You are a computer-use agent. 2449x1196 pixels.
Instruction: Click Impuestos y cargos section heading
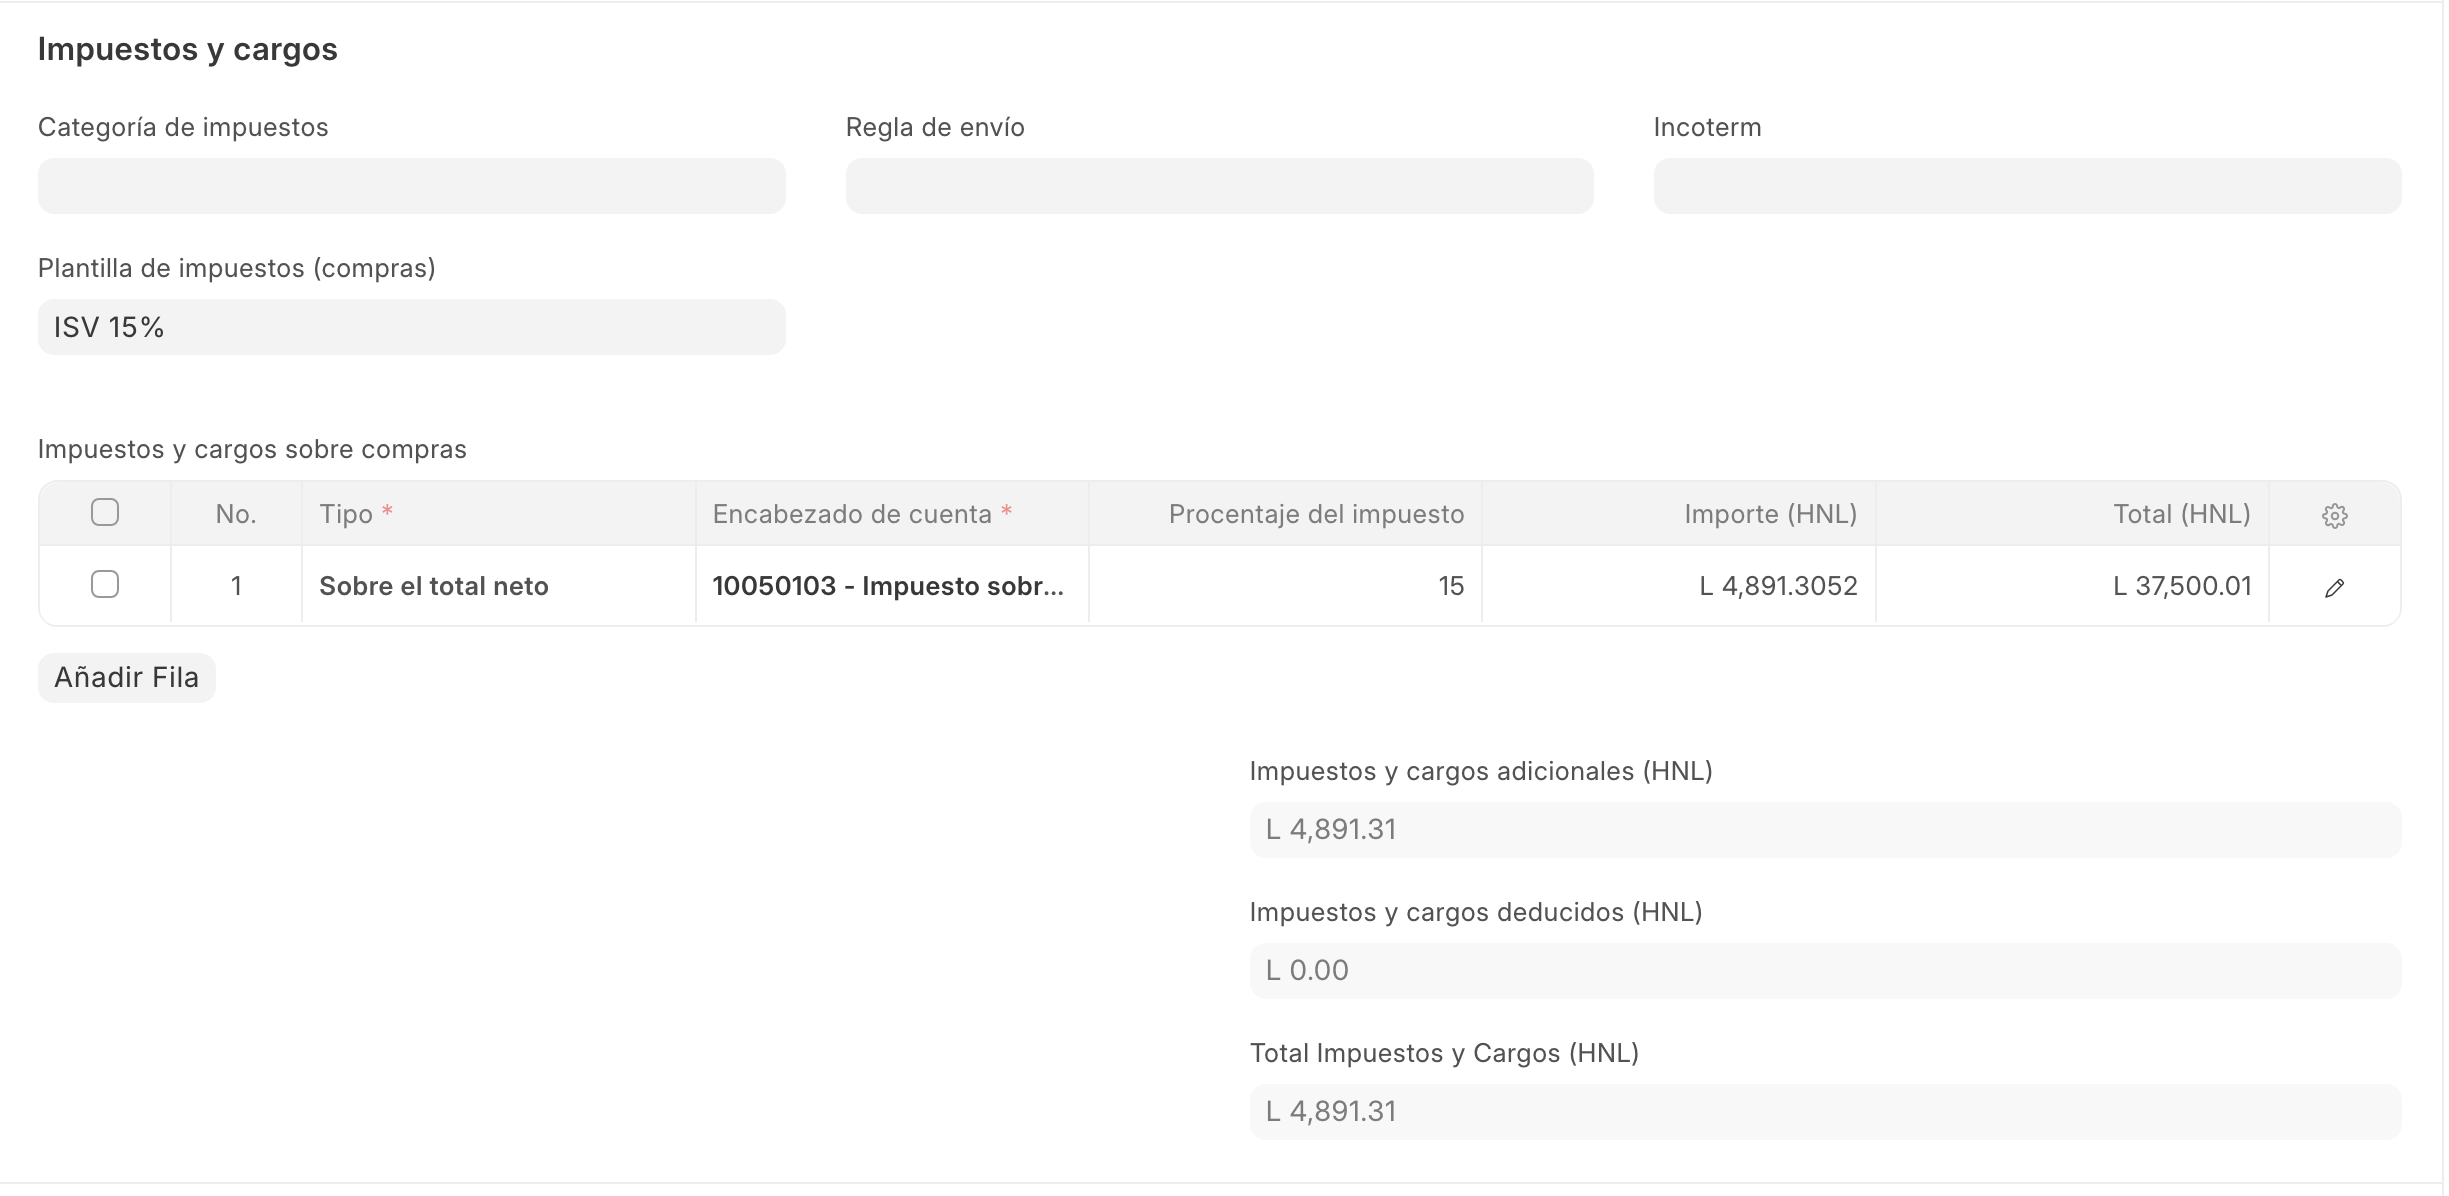click(x=188, y=49)
